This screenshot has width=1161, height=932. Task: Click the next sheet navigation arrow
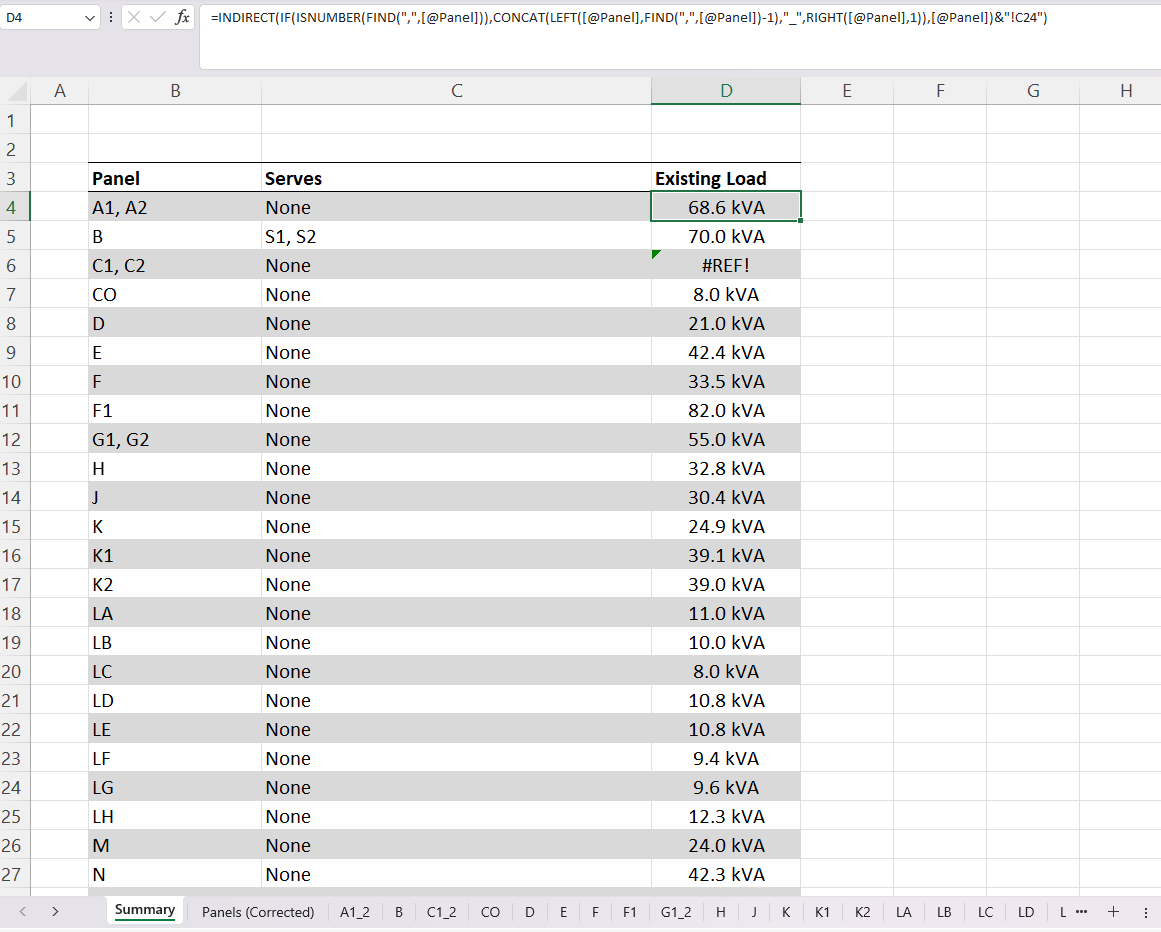(x=56, y=911)
